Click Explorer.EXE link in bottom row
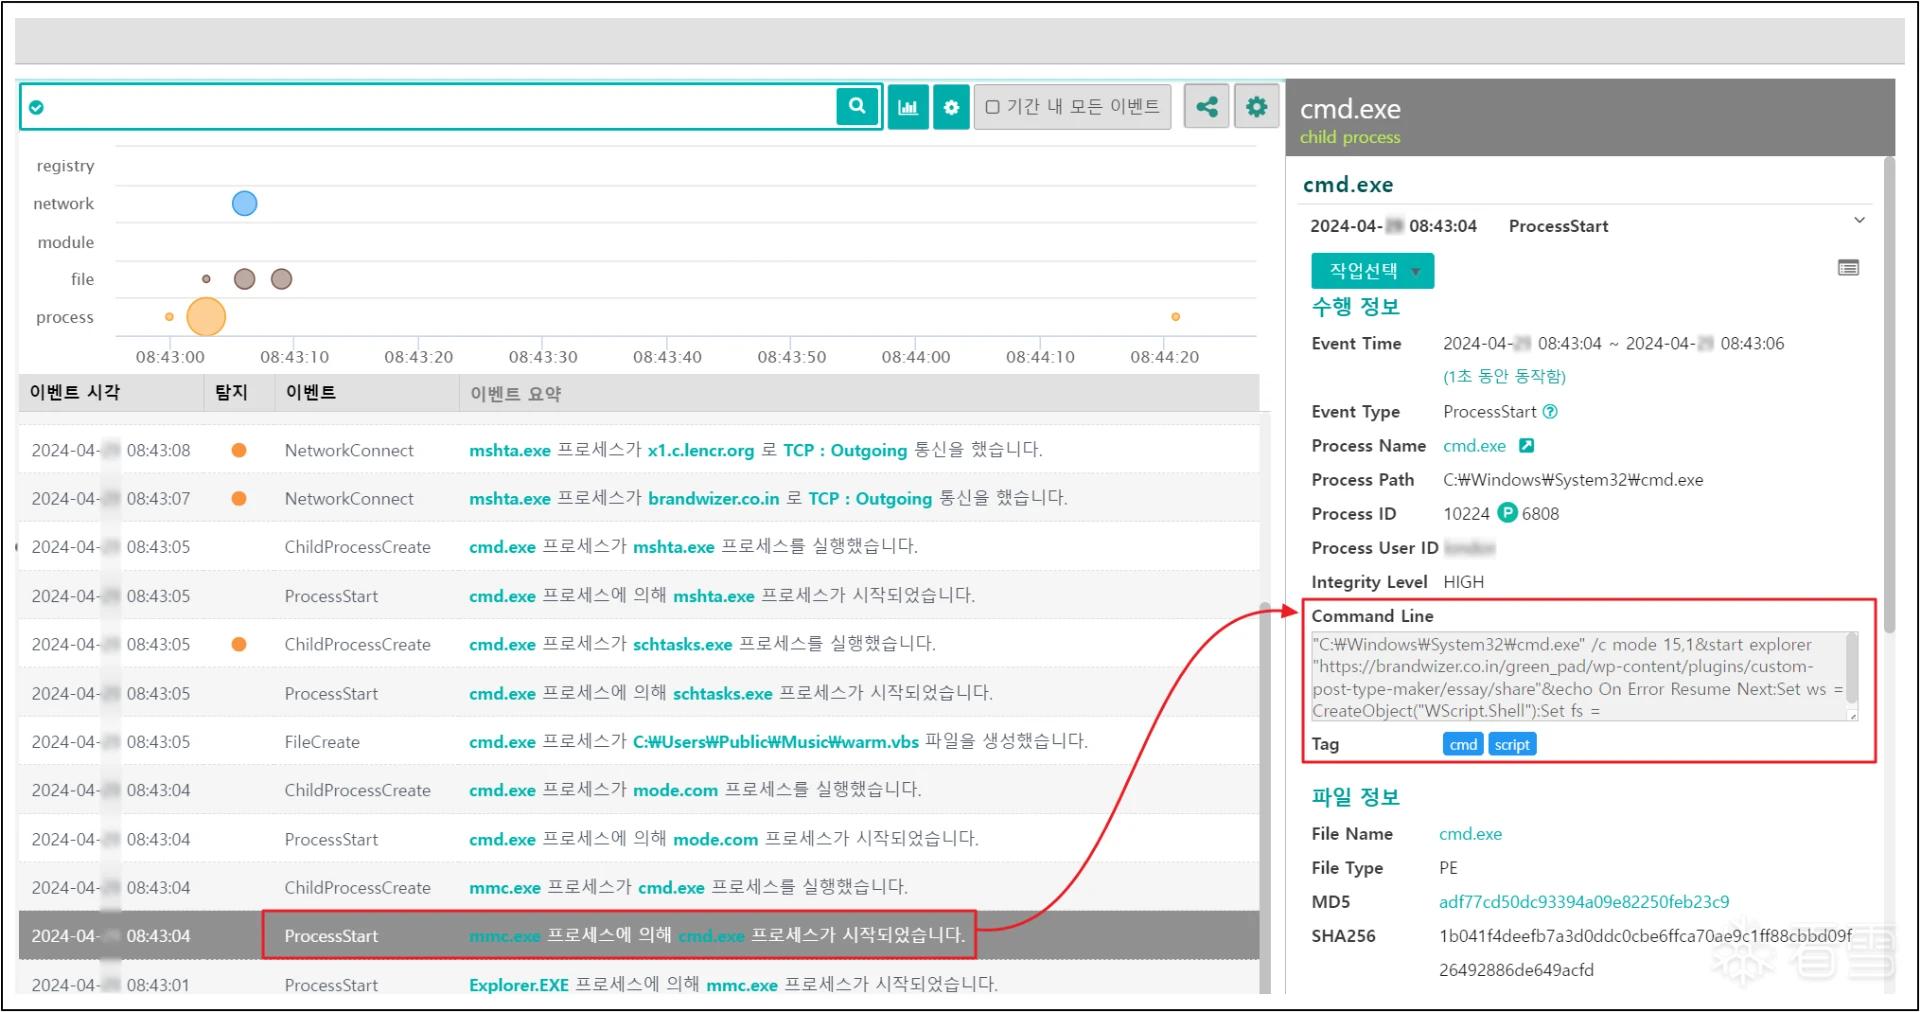The height and width of the screenshot is (1012, 1920). [x=518, y=985]
